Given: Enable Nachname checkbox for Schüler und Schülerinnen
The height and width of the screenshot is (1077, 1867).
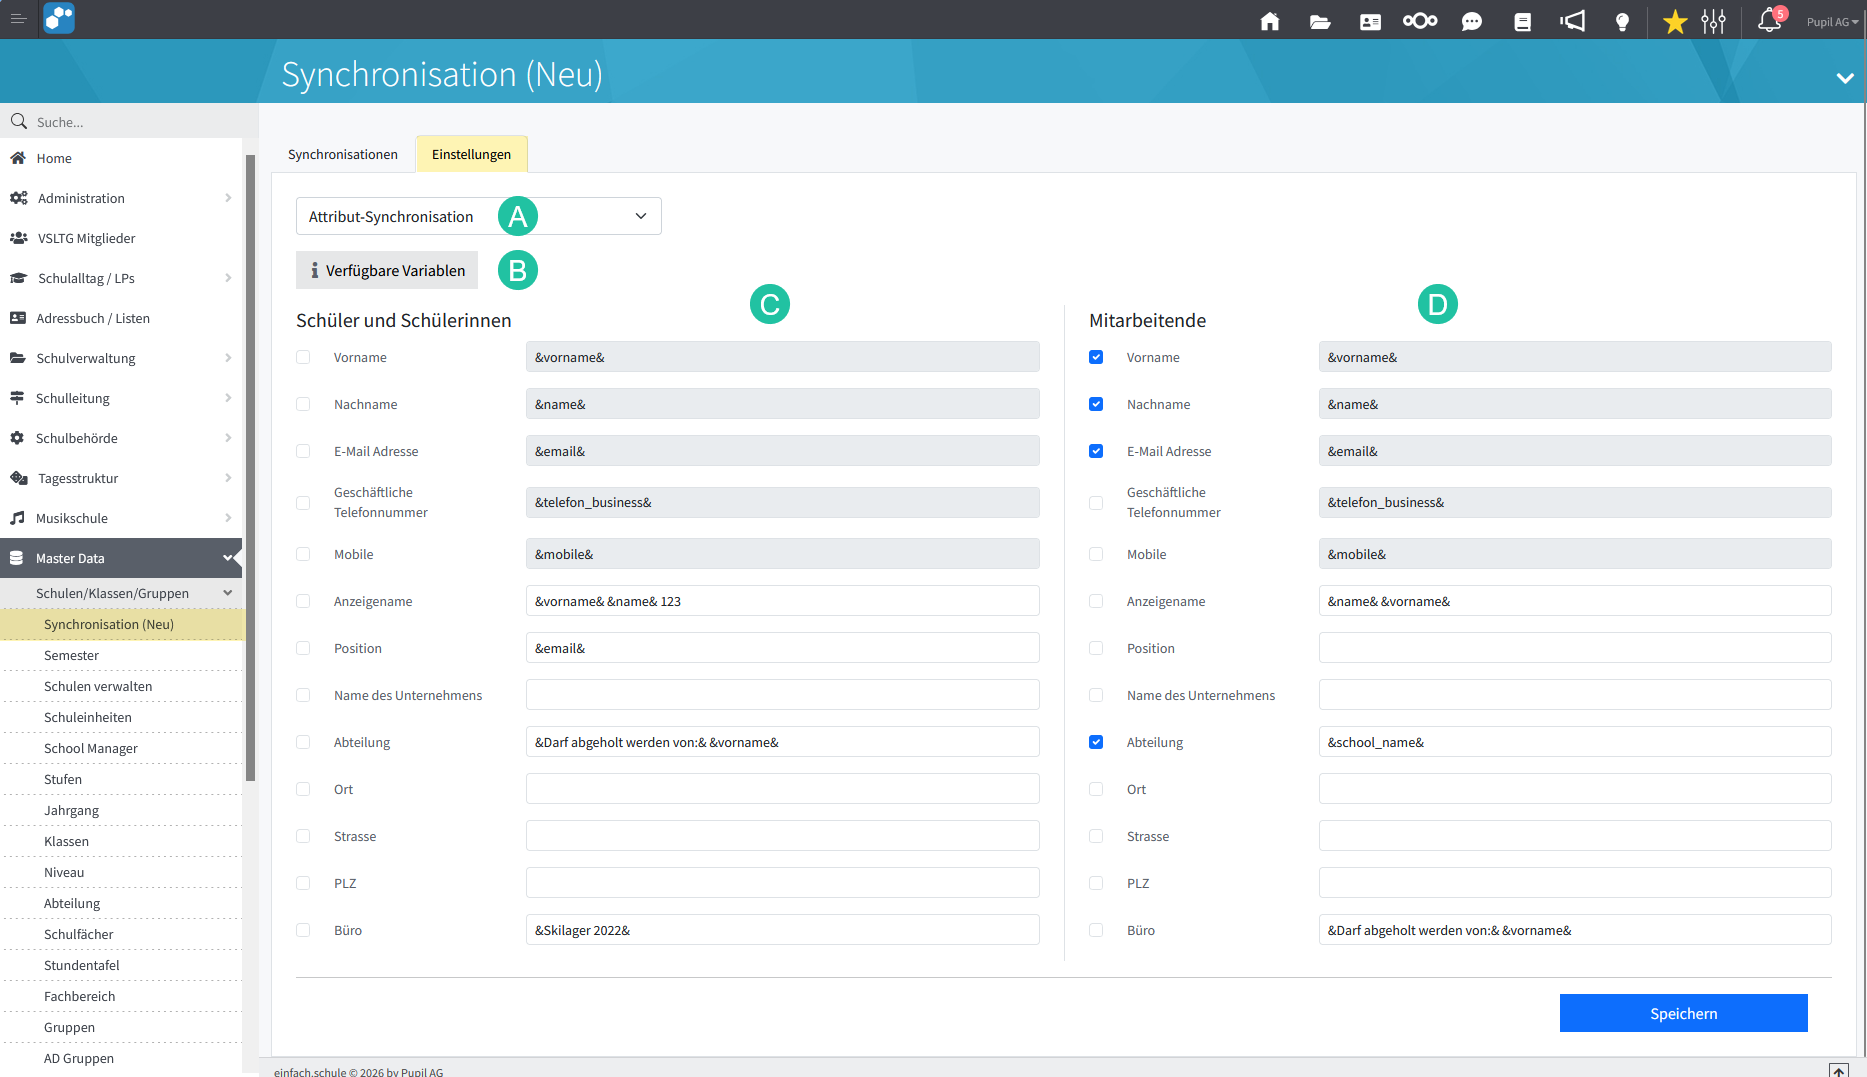Looking at the screenshot, I should coord(303,404).
